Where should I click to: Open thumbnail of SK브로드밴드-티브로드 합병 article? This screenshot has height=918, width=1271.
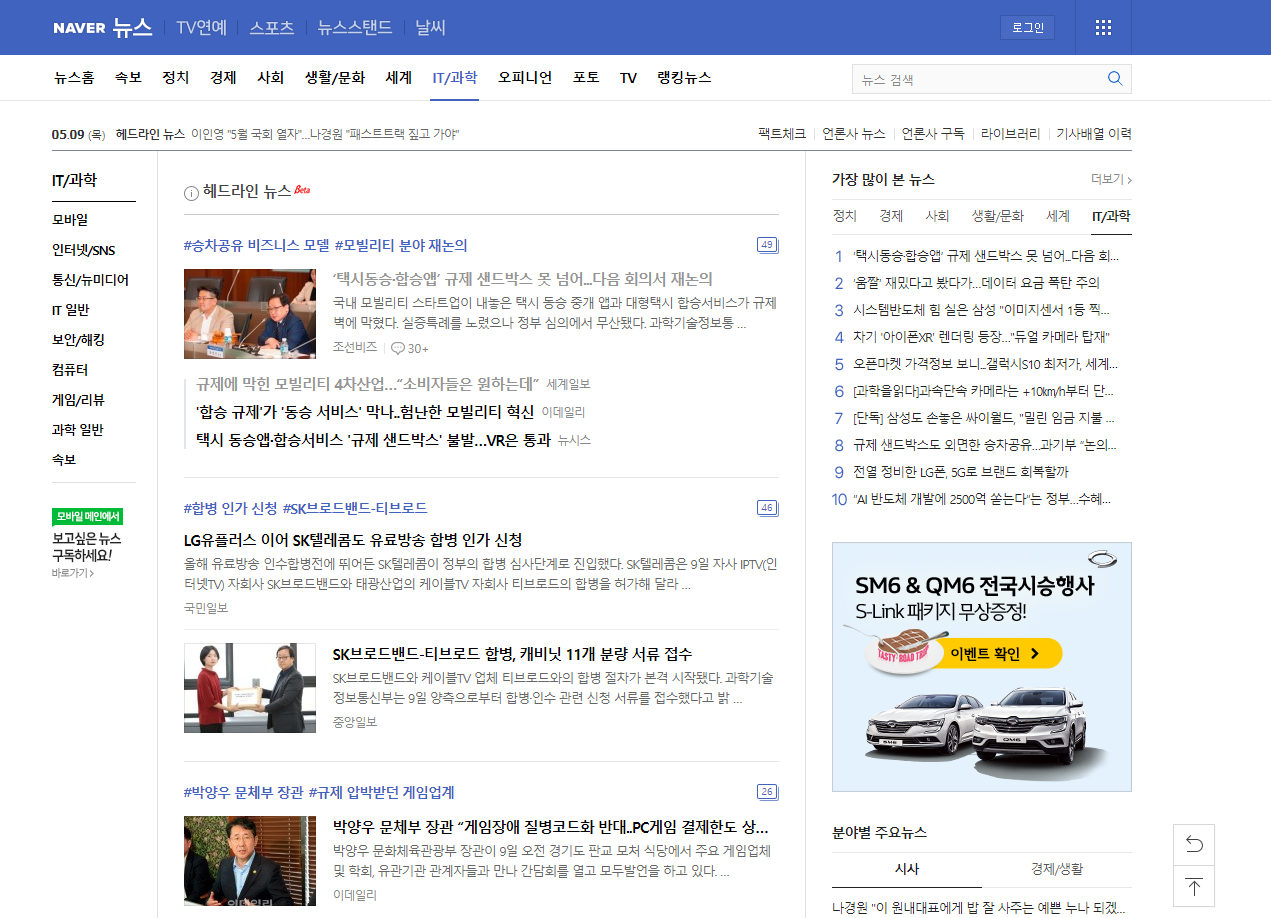click(250, 688)
